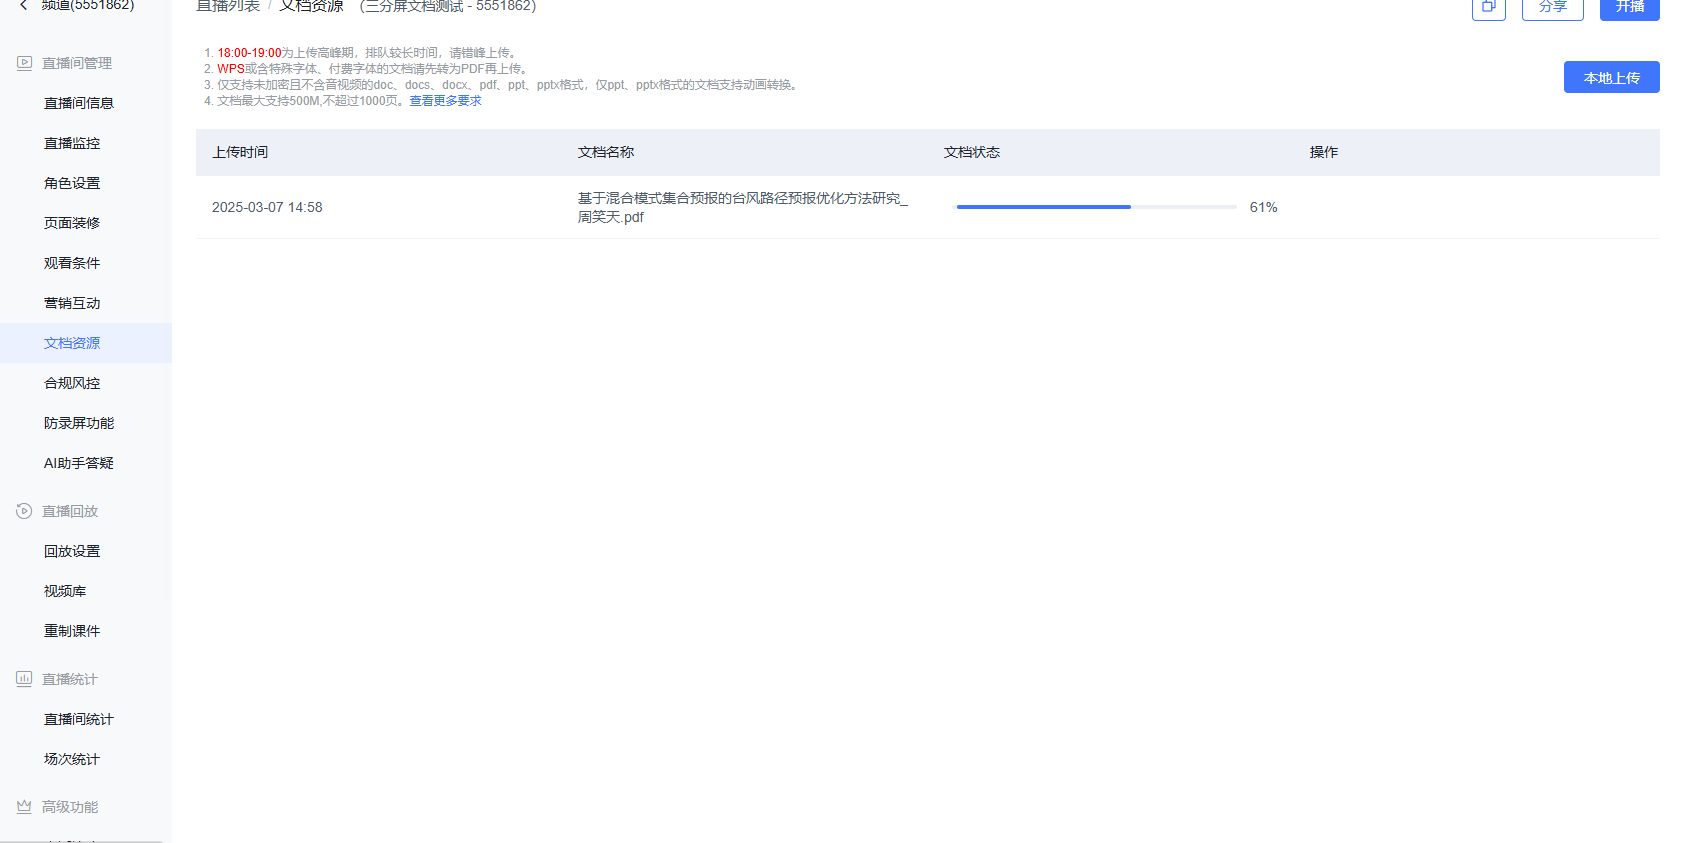Click the 上传时间 column header
1681x843 pixels.
240,152
